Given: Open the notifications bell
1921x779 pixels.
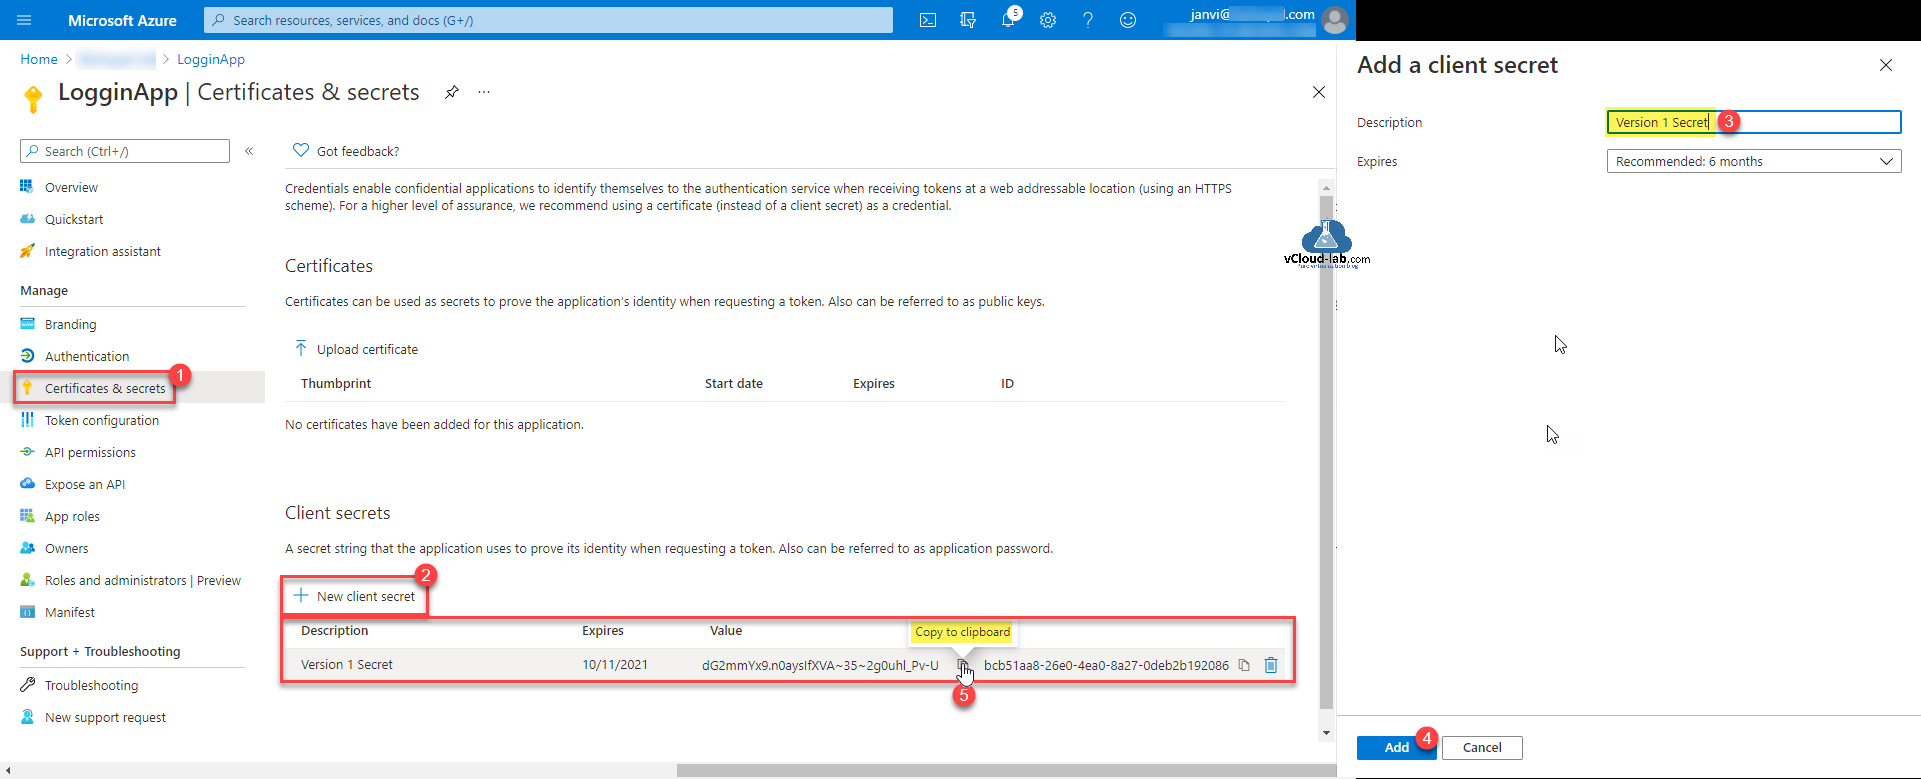Looking at the screenshot, I should pyautogui.click(x=1008, y=20).
